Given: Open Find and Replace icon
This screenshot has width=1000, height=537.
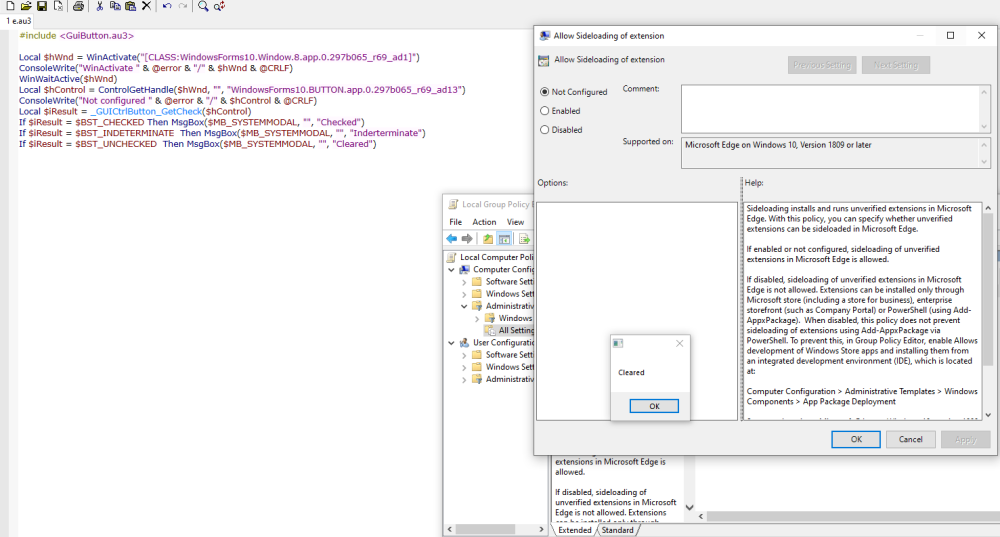Looking at the screenshot, I should click(x=219, y=6).
